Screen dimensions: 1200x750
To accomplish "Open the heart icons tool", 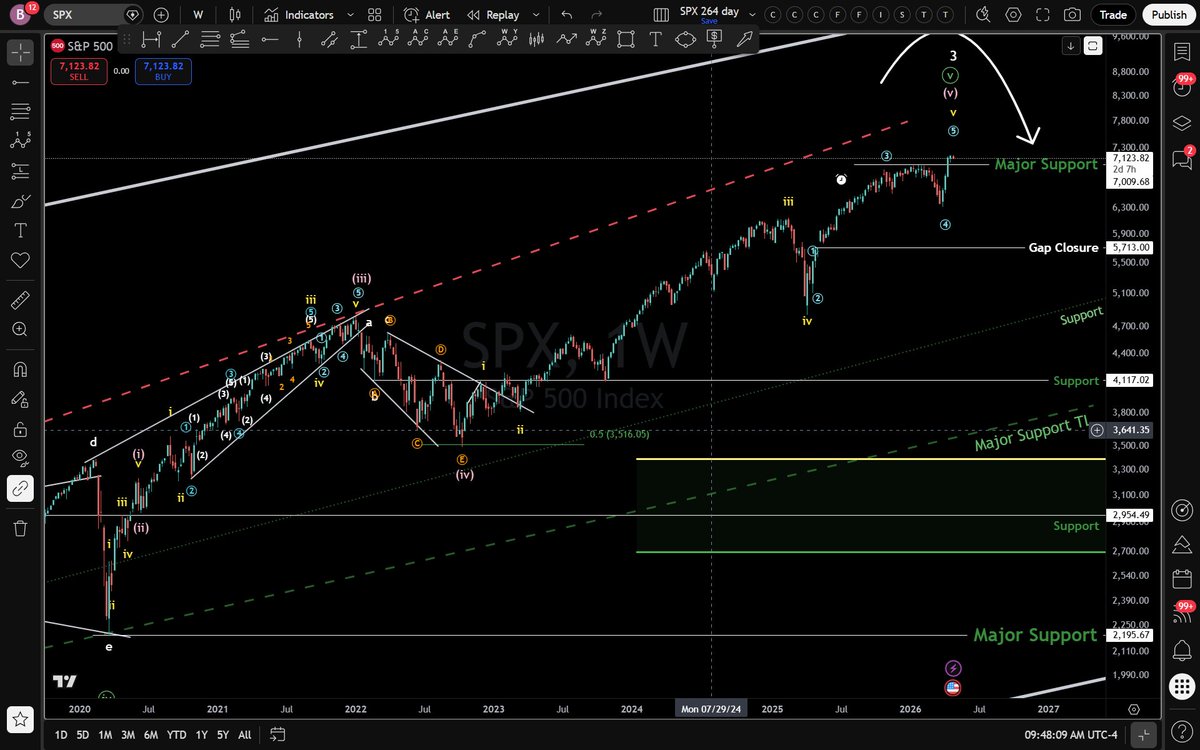I will (22, 260).
